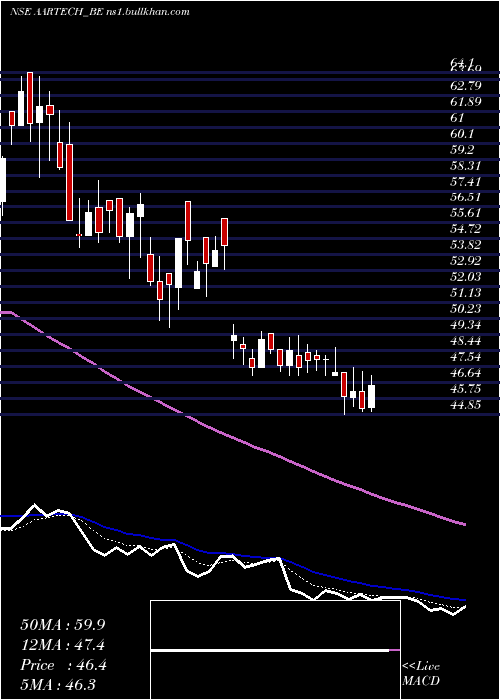Click the 58.31 price axis label
The image size is (500, 700).
(x=466, y=166)
